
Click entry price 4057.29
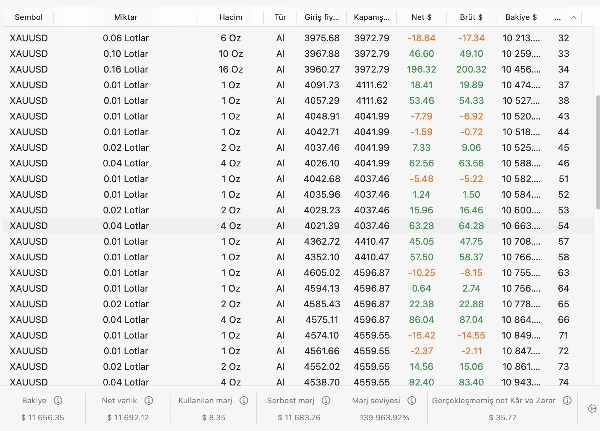click(322, 101)
